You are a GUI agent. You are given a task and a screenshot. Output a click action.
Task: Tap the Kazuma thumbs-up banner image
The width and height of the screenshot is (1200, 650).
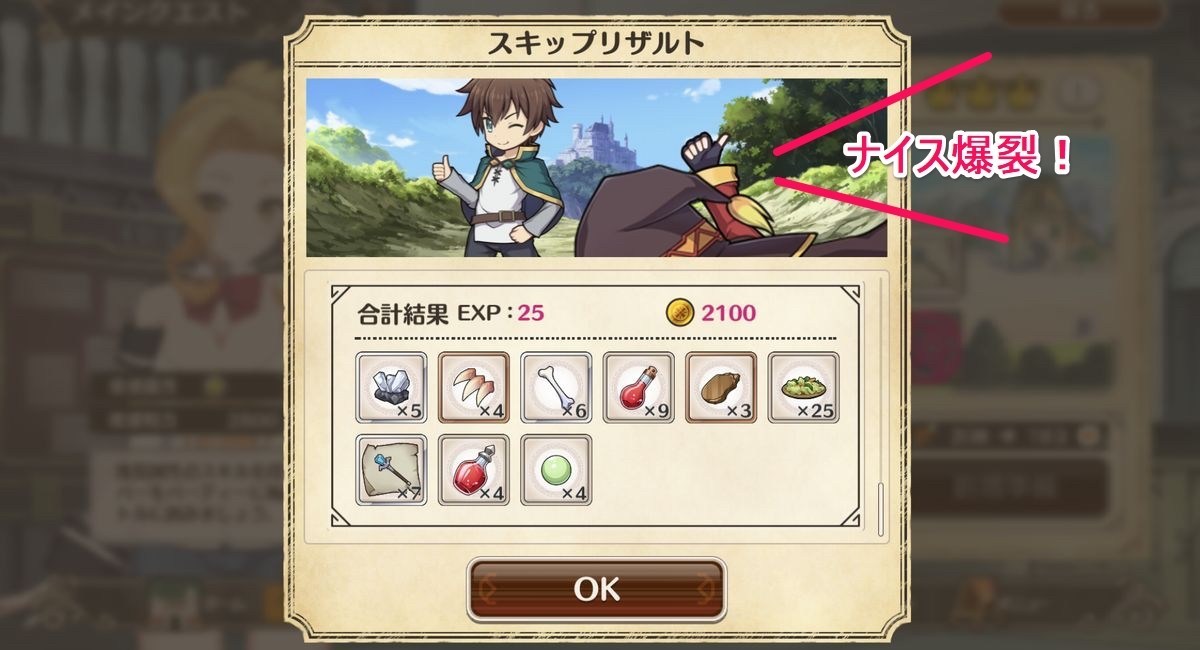[597, 168]
